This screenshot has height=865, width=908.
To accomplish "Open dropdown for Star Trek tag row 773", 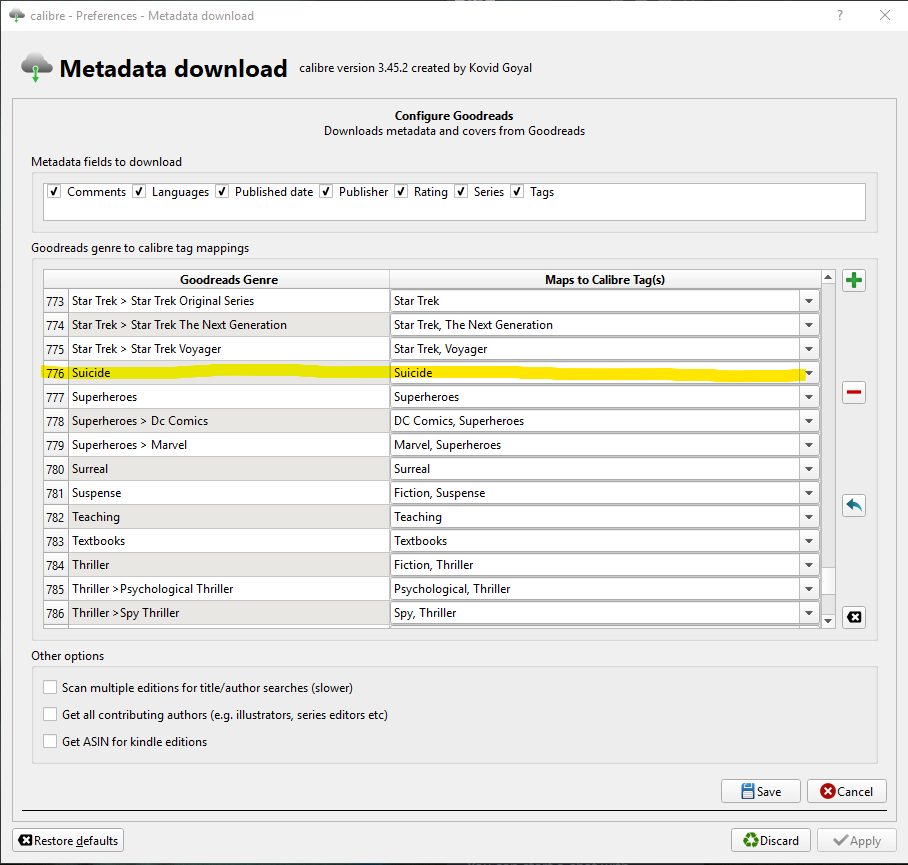I will (x=809, y=301).
